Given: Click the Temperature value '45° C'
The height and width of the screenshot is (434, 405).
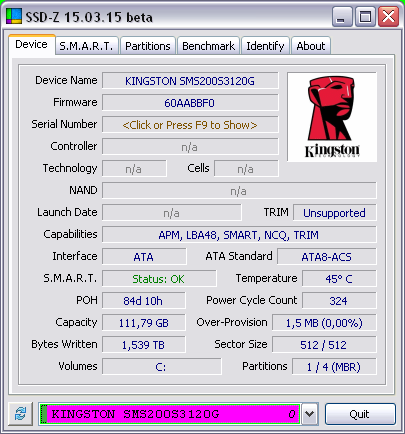Looking at the screenshot, I should pos(339,279).
